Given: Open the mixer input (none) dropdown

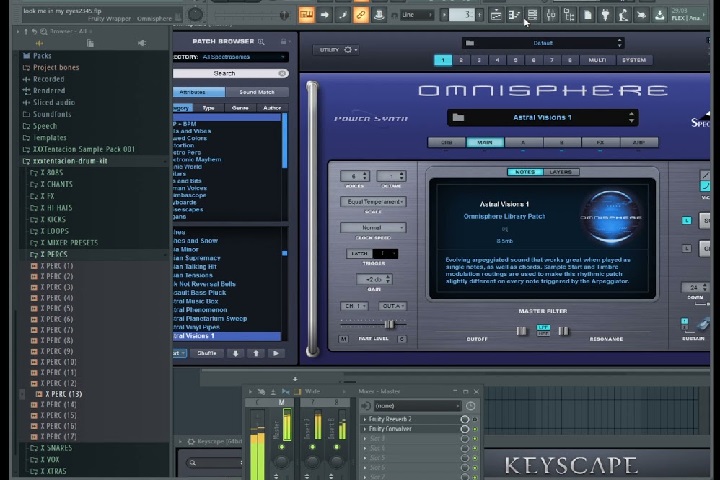Looking at the screenshot, I should point(417,406).
